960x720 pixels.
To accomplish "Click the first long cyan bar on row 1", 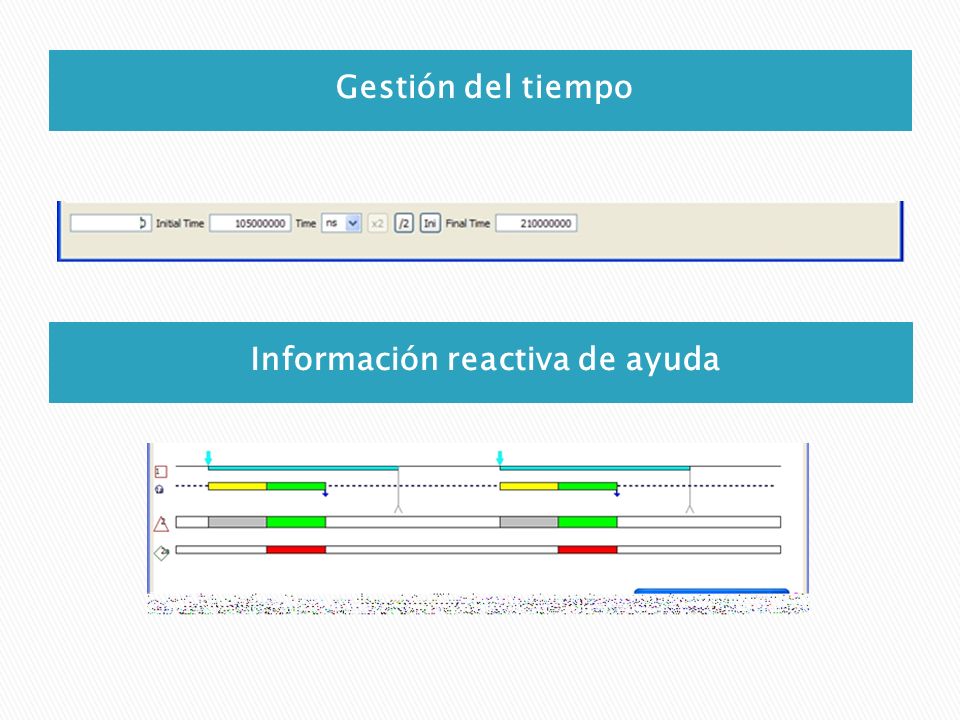I will click(303, 468).
